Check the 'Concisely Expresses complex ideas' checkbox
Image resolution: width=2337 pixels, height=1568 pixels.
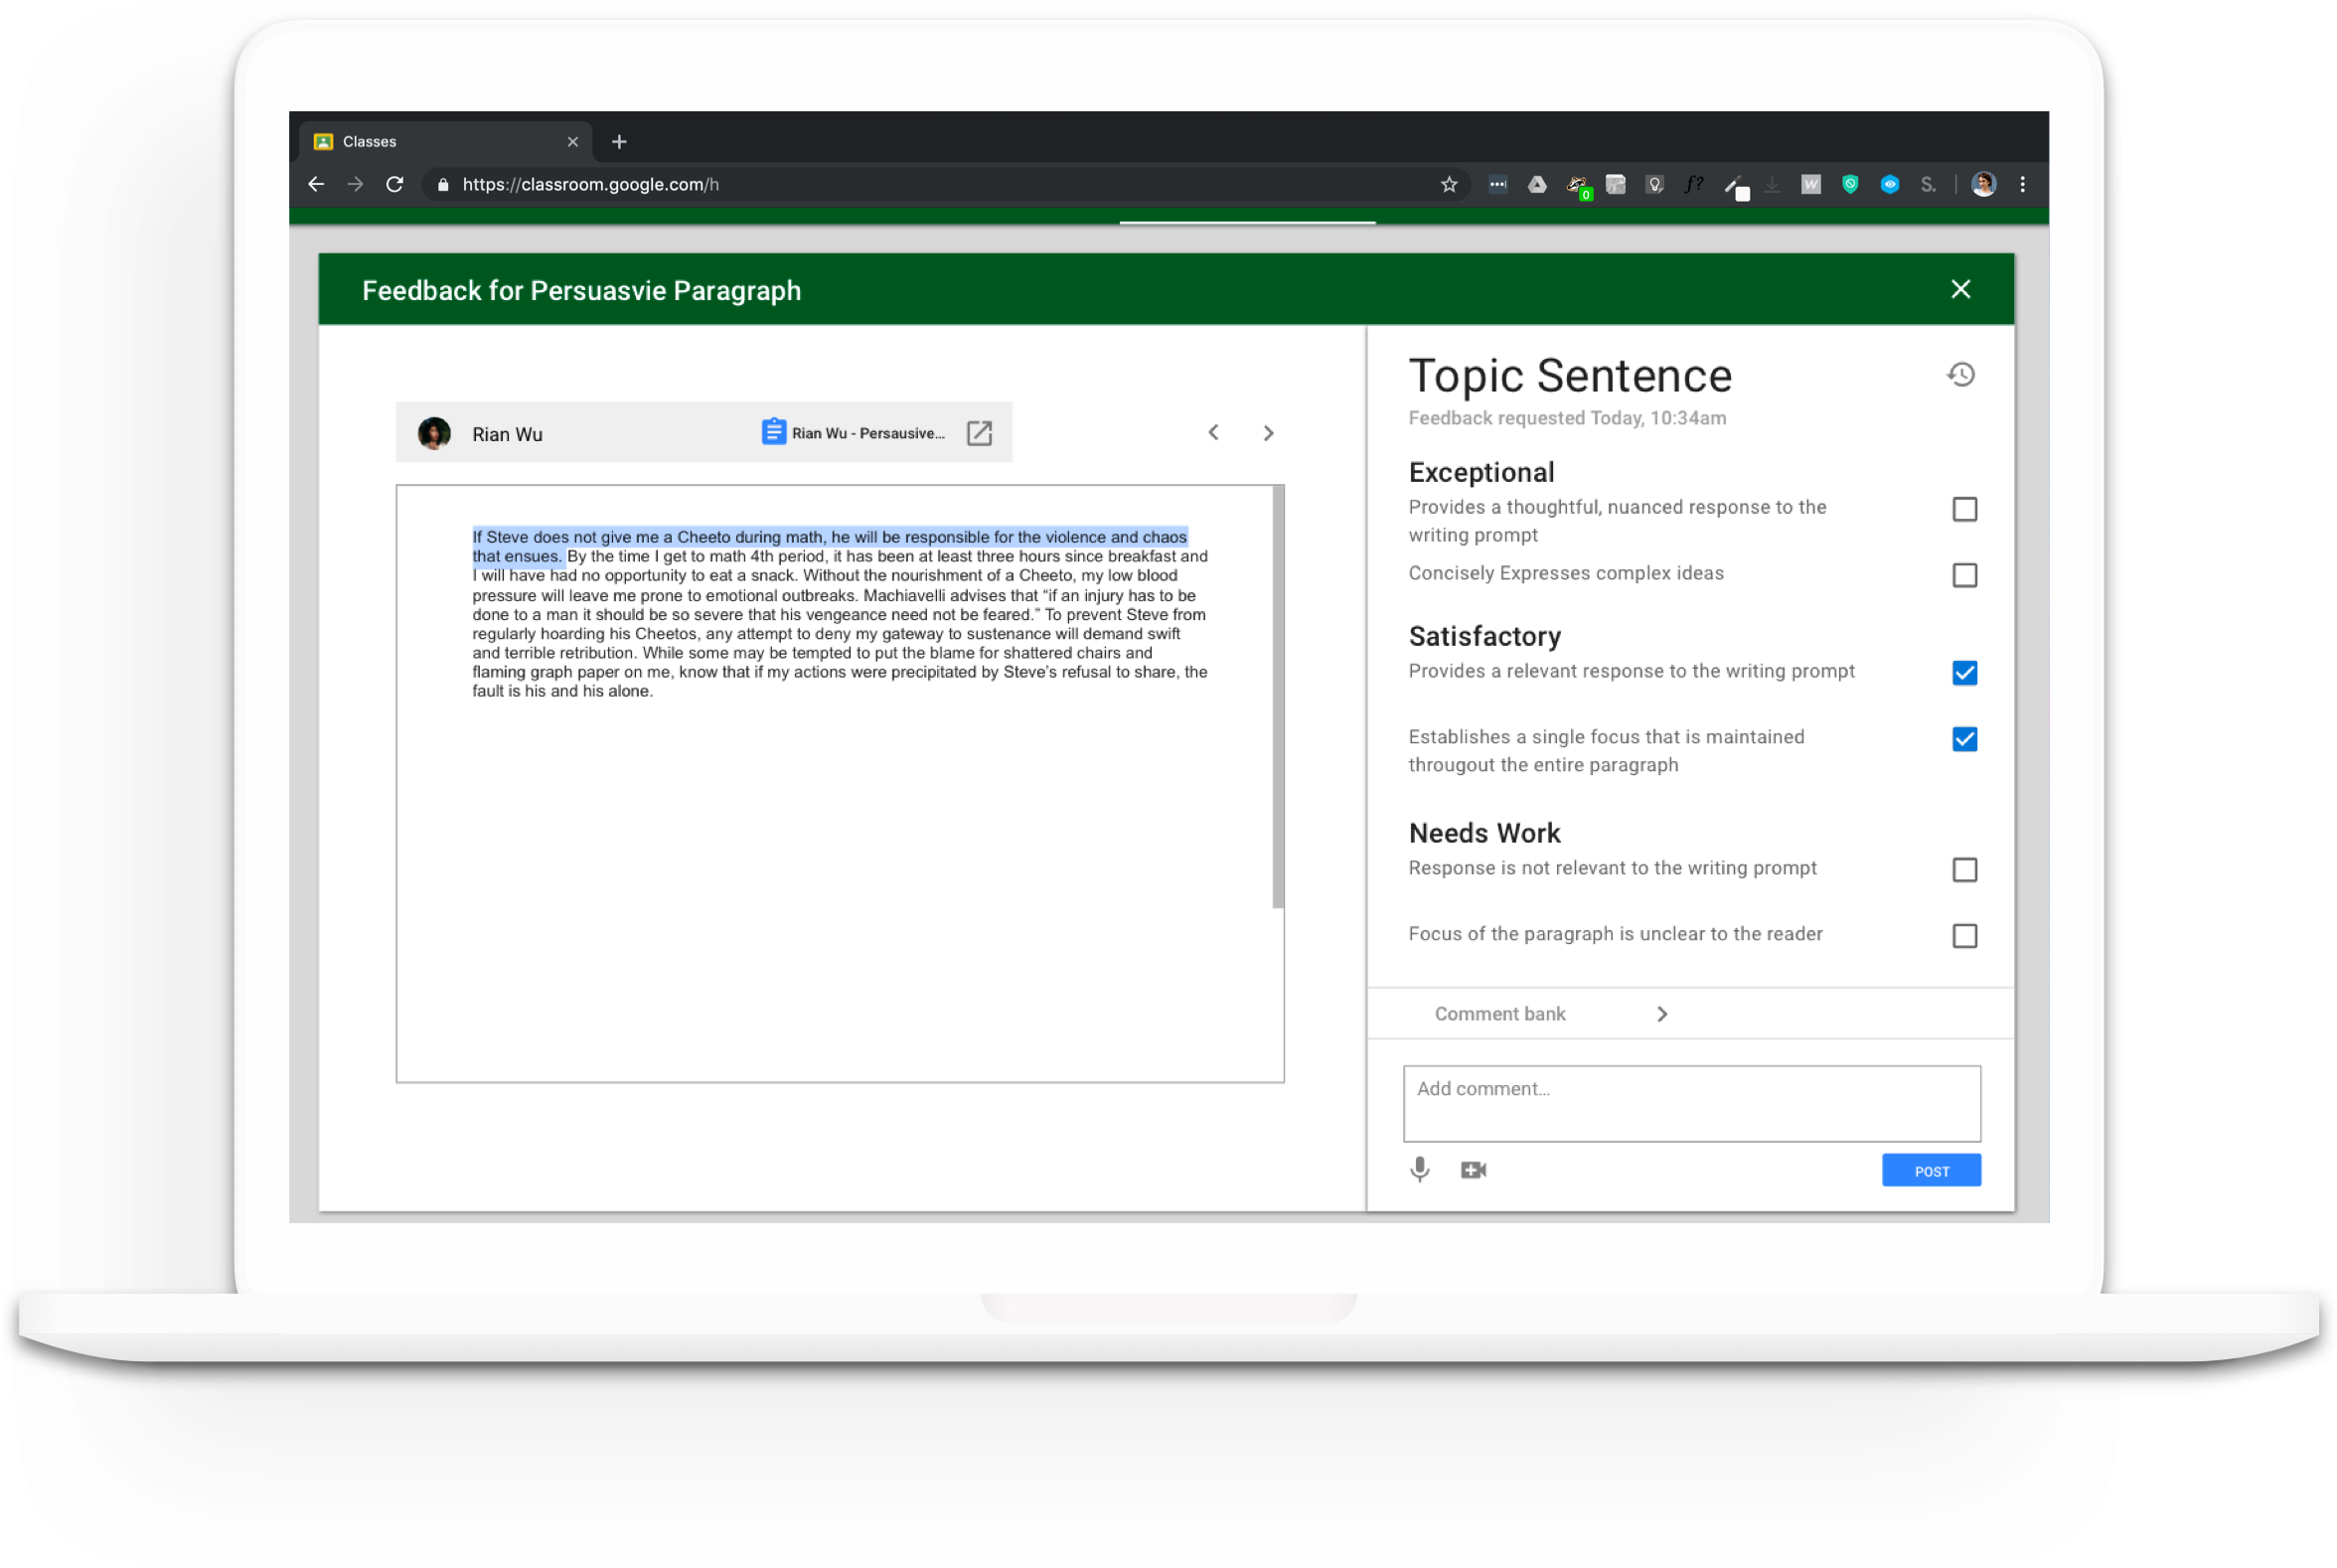point(1964,575)
